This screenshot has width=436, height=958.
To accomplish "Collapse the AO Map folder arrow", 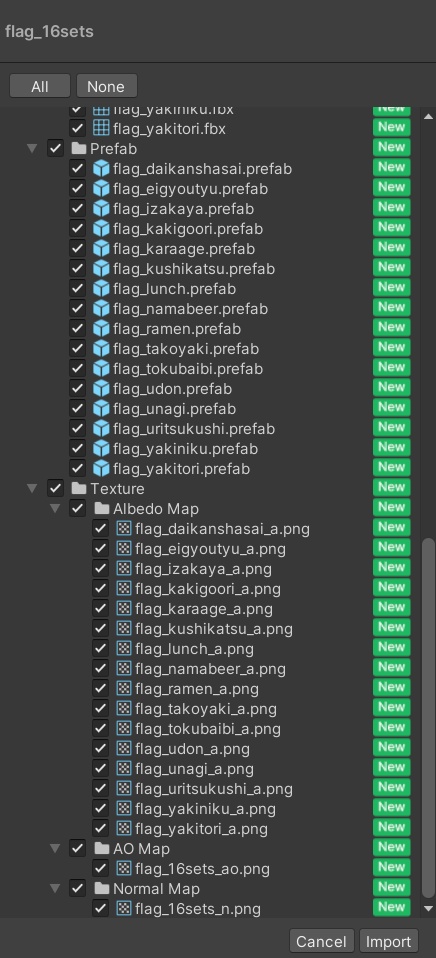I will (55, 848).
